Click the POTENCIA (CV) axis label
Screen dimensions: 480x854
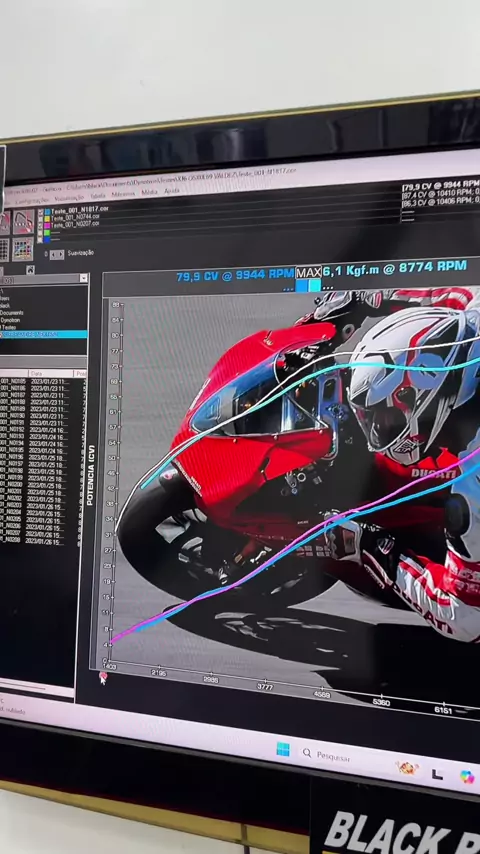[91, 475]
